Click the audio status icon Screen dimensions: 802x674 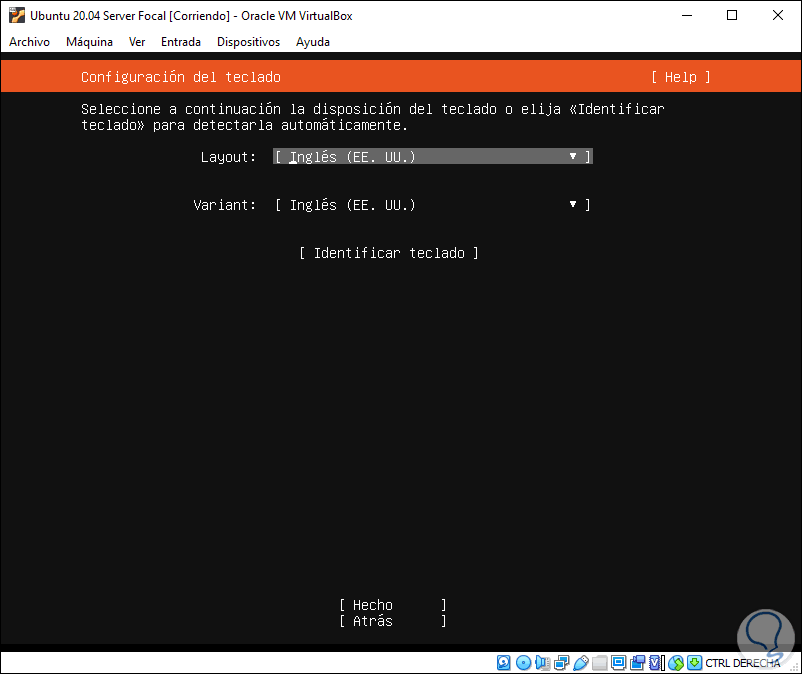tap(543, 663)
